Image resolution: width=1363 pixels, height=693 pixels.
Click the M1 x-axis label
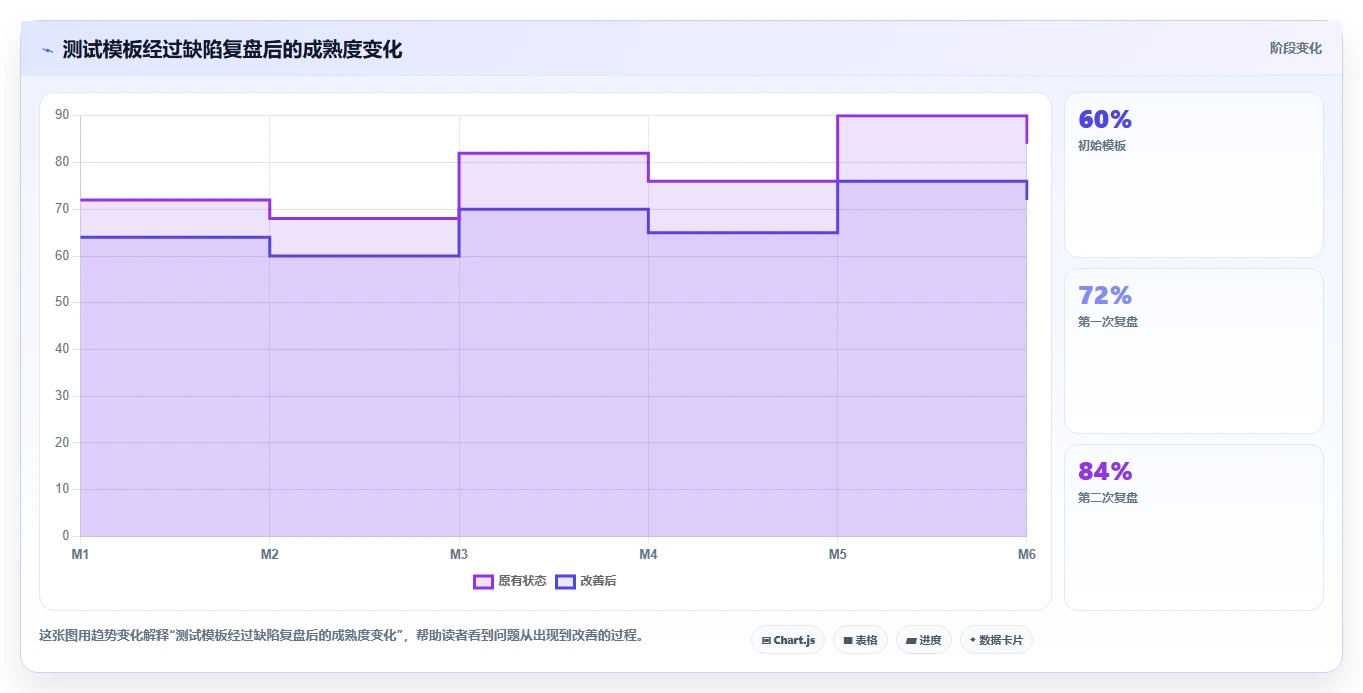80,553
